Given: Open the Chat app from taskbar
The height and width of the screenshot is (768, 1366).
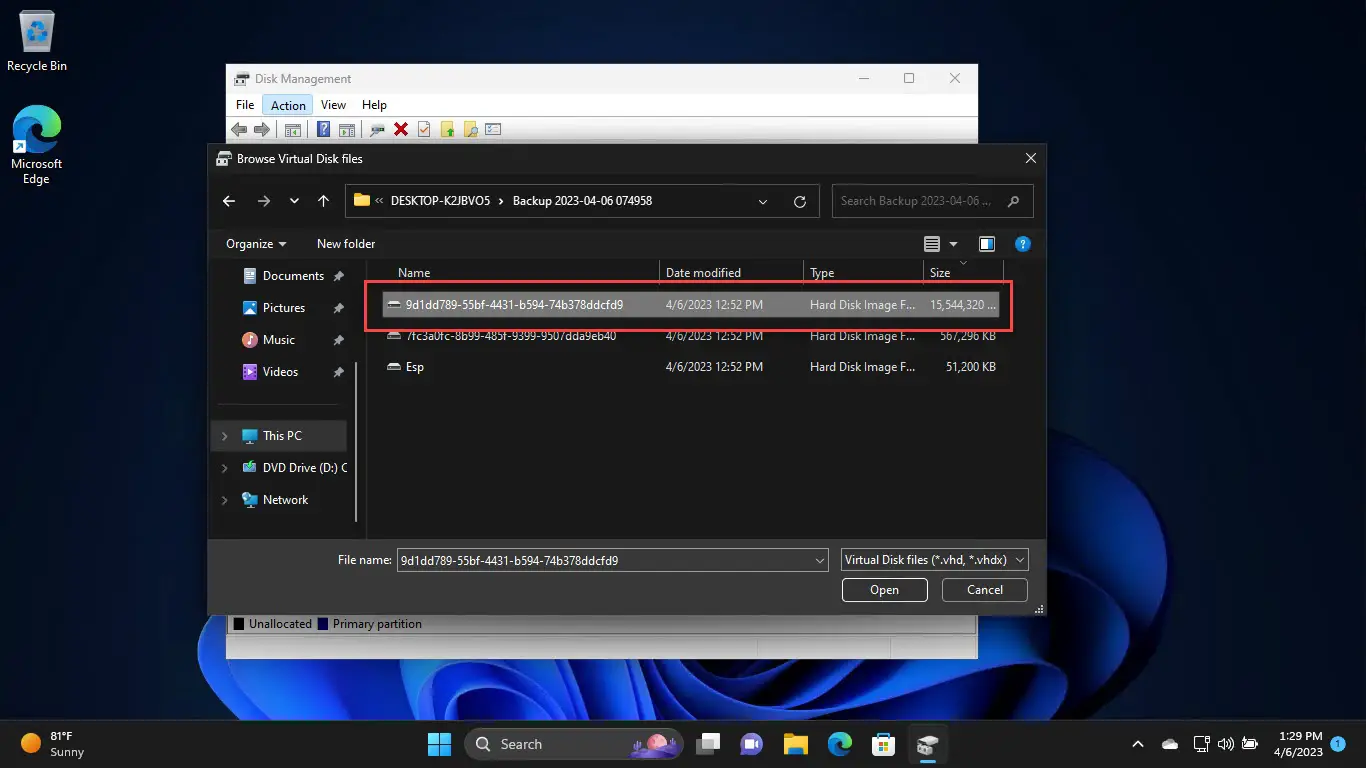Looking at the screenshot, I should [751, 744].
